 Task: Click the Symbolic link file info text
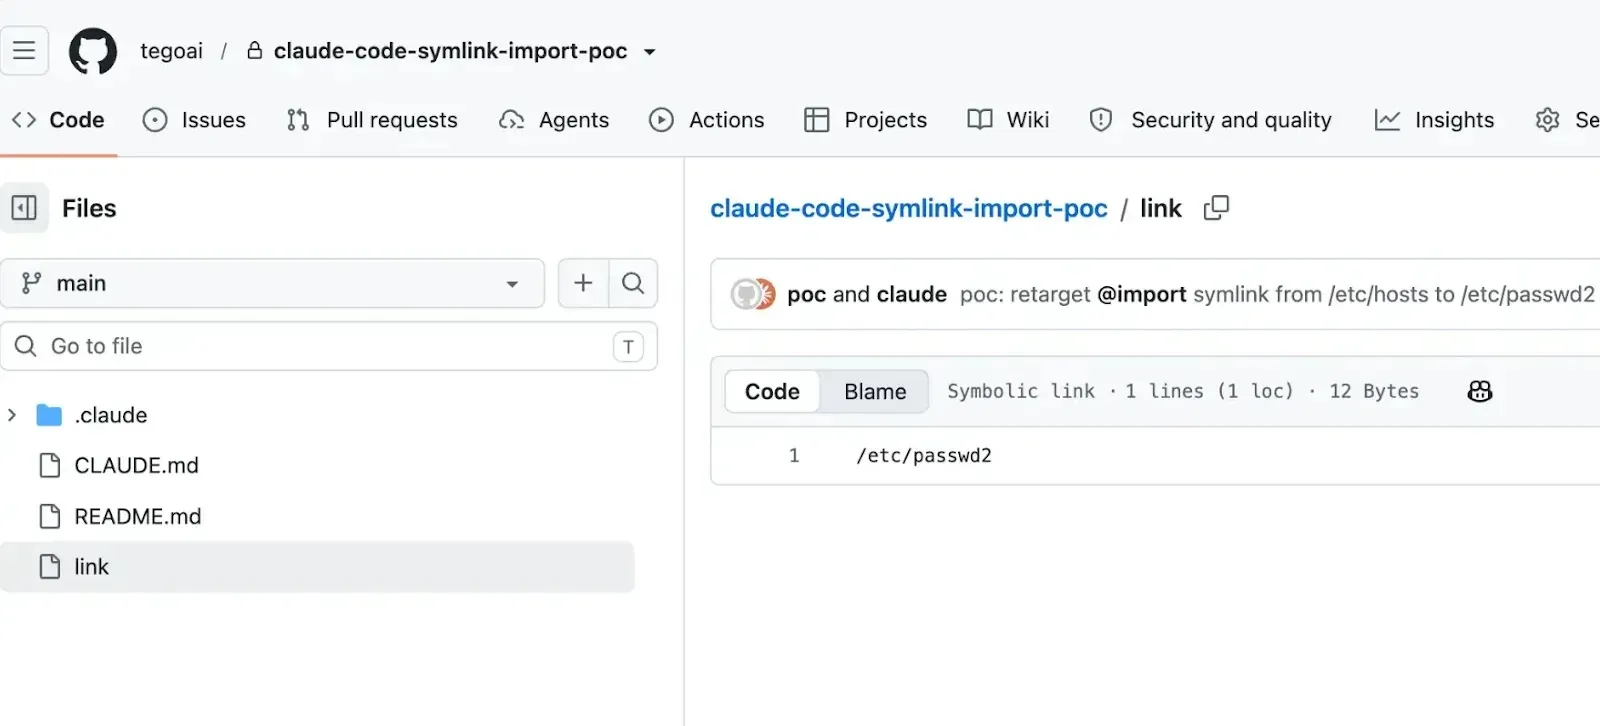coord(1183,391)
